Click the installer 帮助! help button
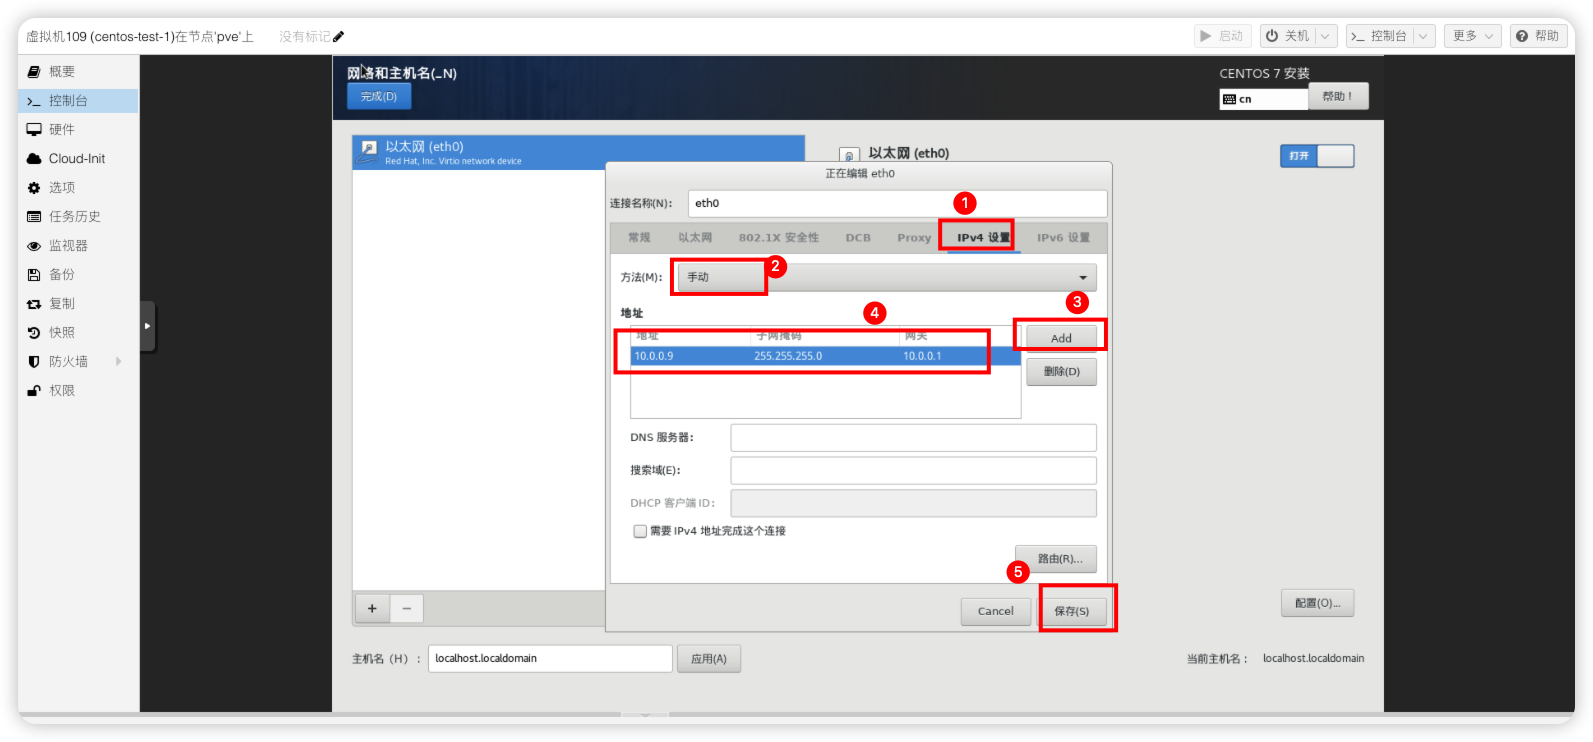This screenshot has height=742, width=1593. coord(1338,97)
